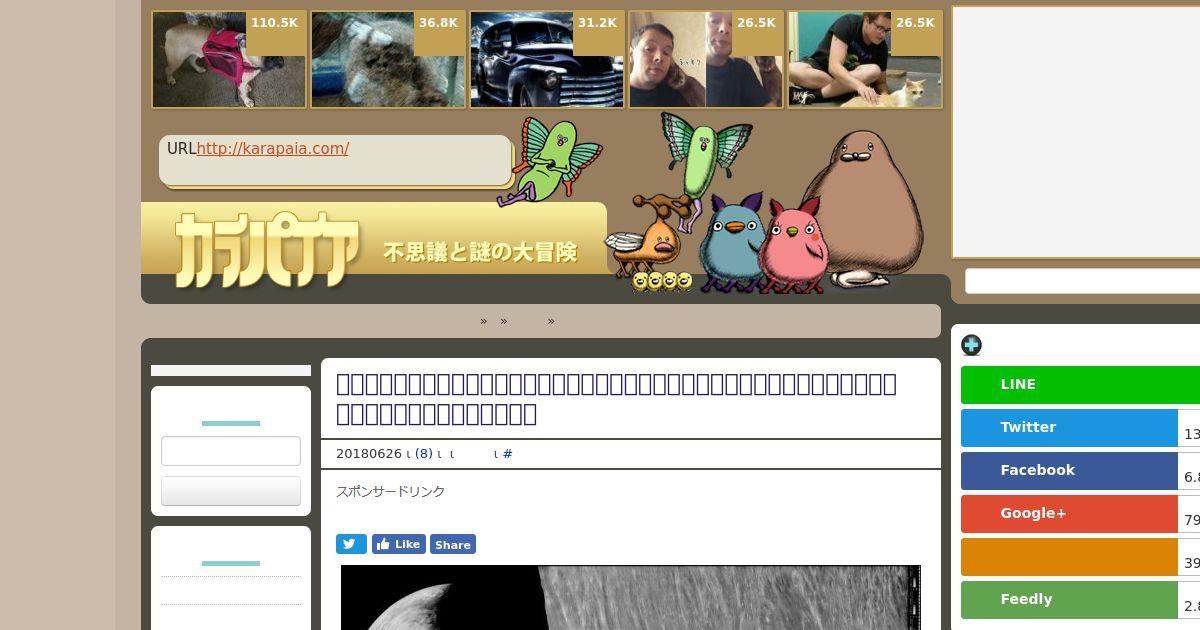Open the two men thumbnail next to the car
The width and height of the screenshot is (1200, 630).
tap(706, 60)
